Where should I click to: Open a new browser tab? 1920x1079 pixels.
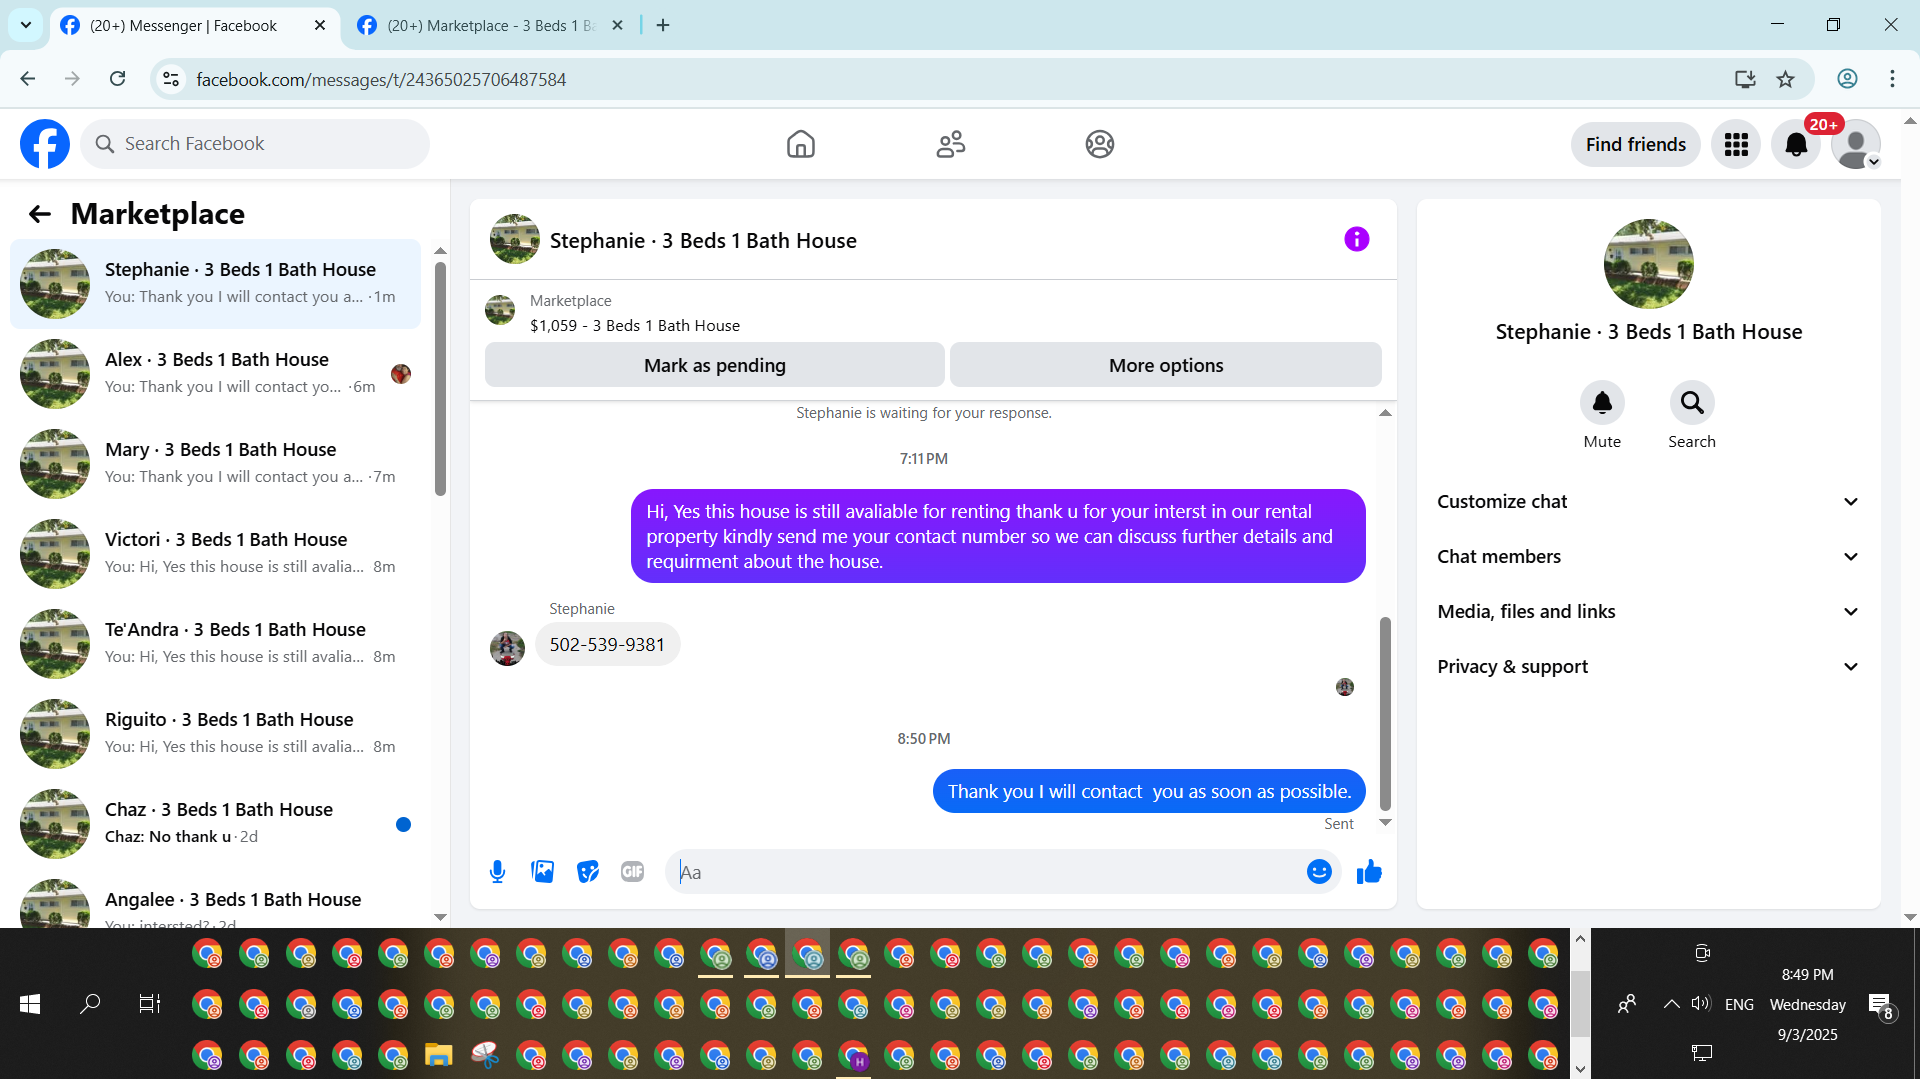point(663,25)
